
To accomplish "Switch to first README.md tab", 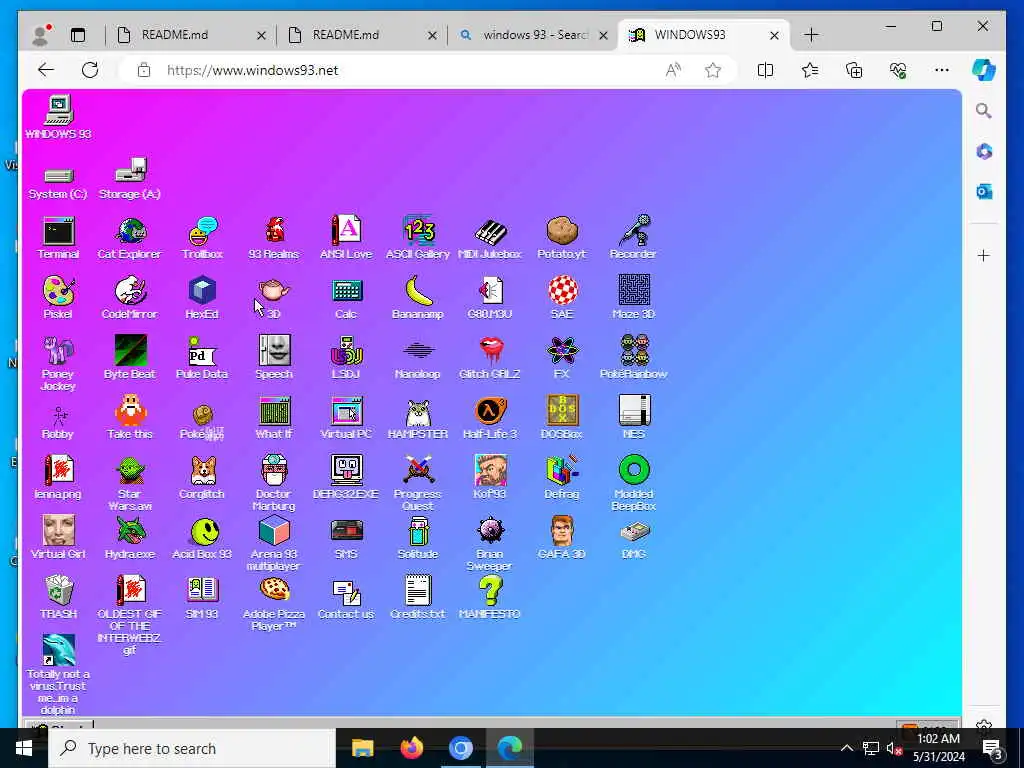I will coord(191,35).
